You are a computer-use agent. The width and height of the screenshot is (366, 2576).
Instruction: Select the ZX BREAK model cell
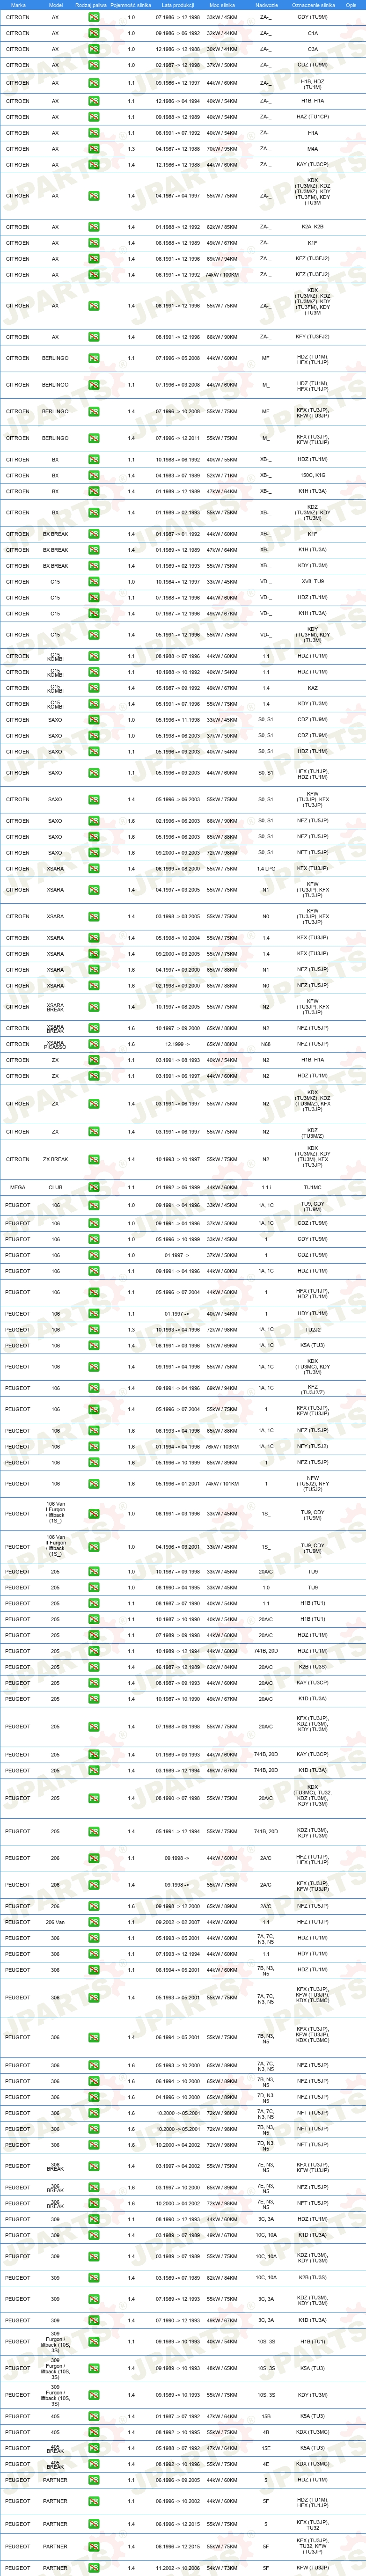pos(55,1160)
